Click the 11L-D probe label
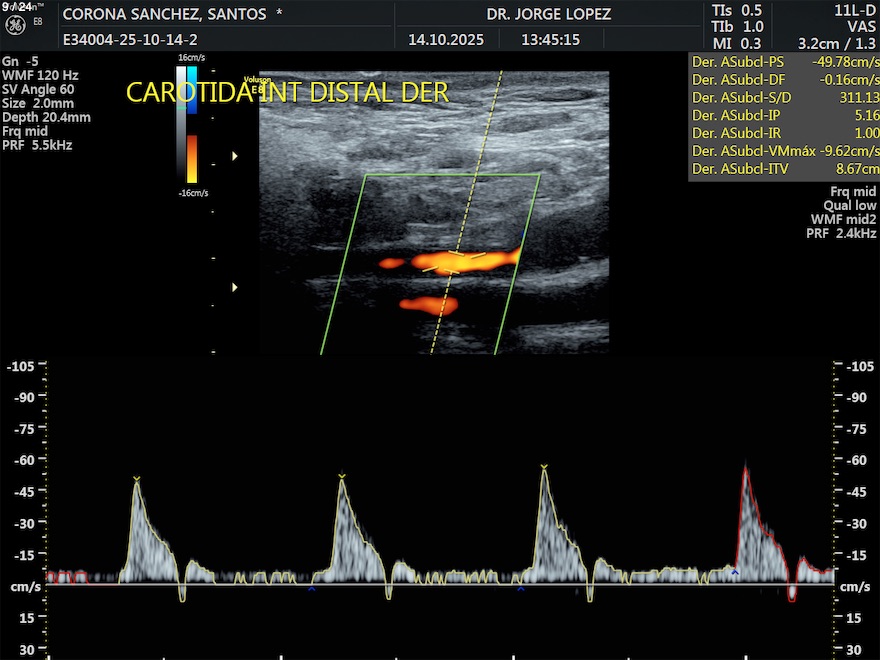 [x=853, y=9]
